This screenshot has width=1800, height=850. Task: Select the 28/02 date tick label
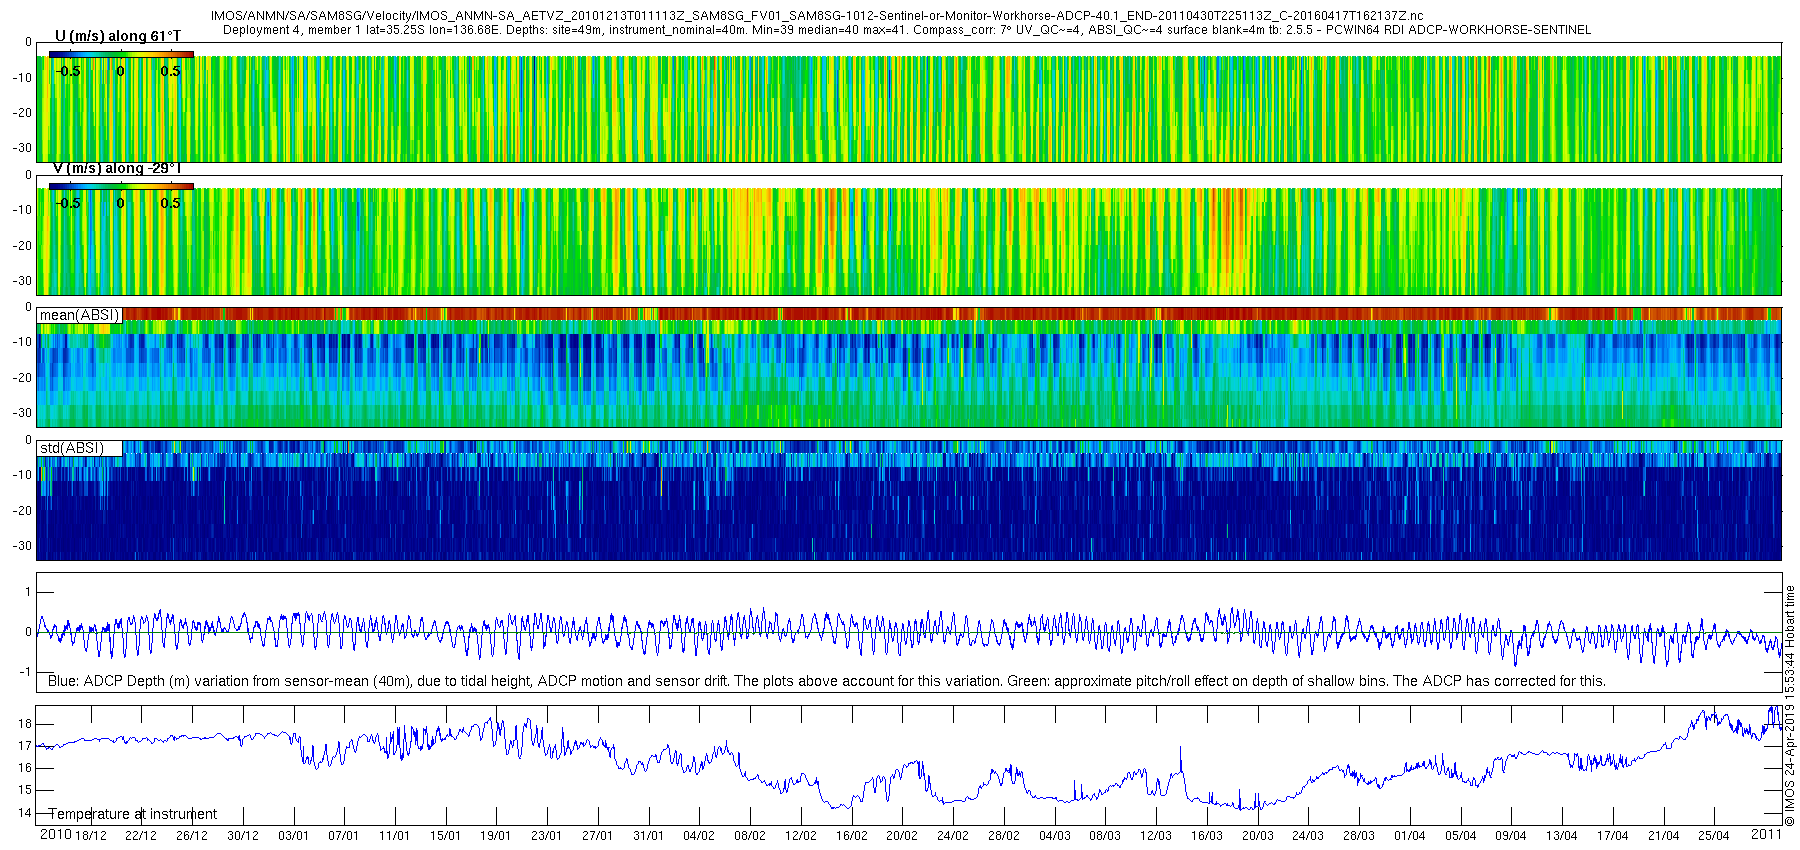[x=1004, y=836]
